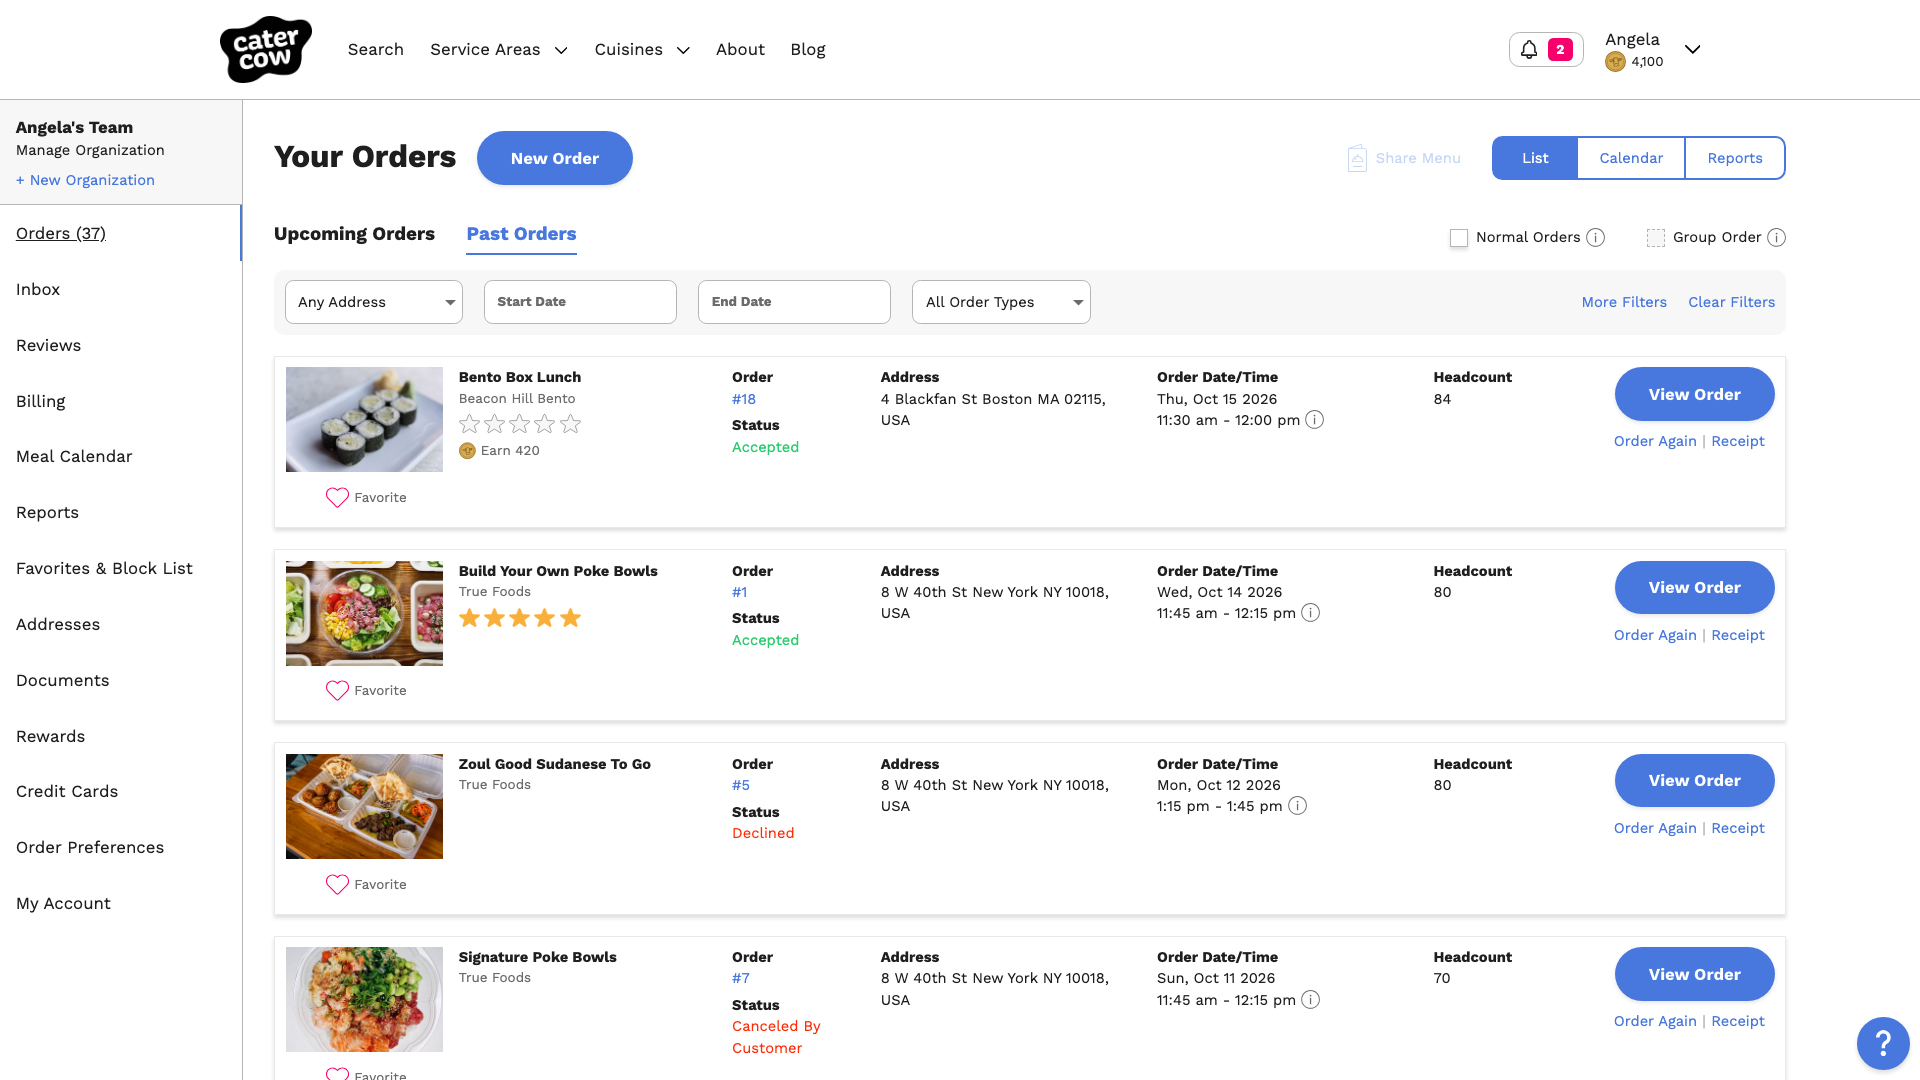
Task: Open the All Order Types dropdown
Action: (1001, 302)
